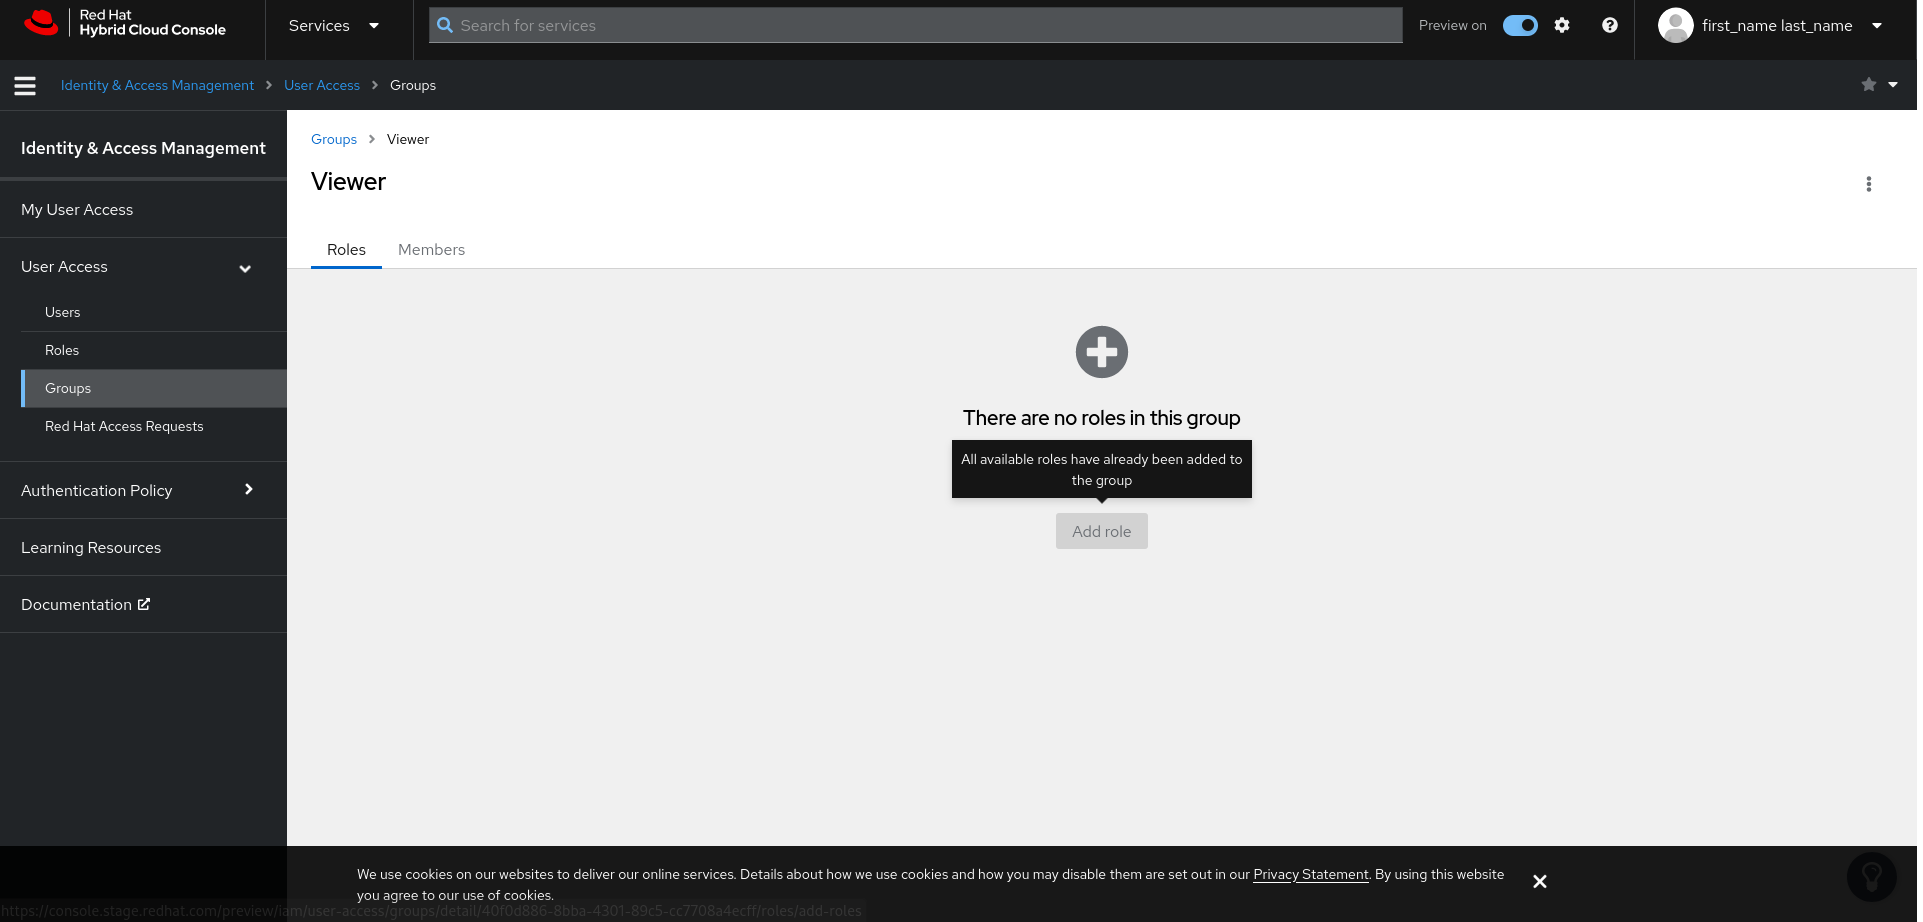Click the Documentation external link icon
Screen dimensions: 1923x922
[x=144, y=604]
